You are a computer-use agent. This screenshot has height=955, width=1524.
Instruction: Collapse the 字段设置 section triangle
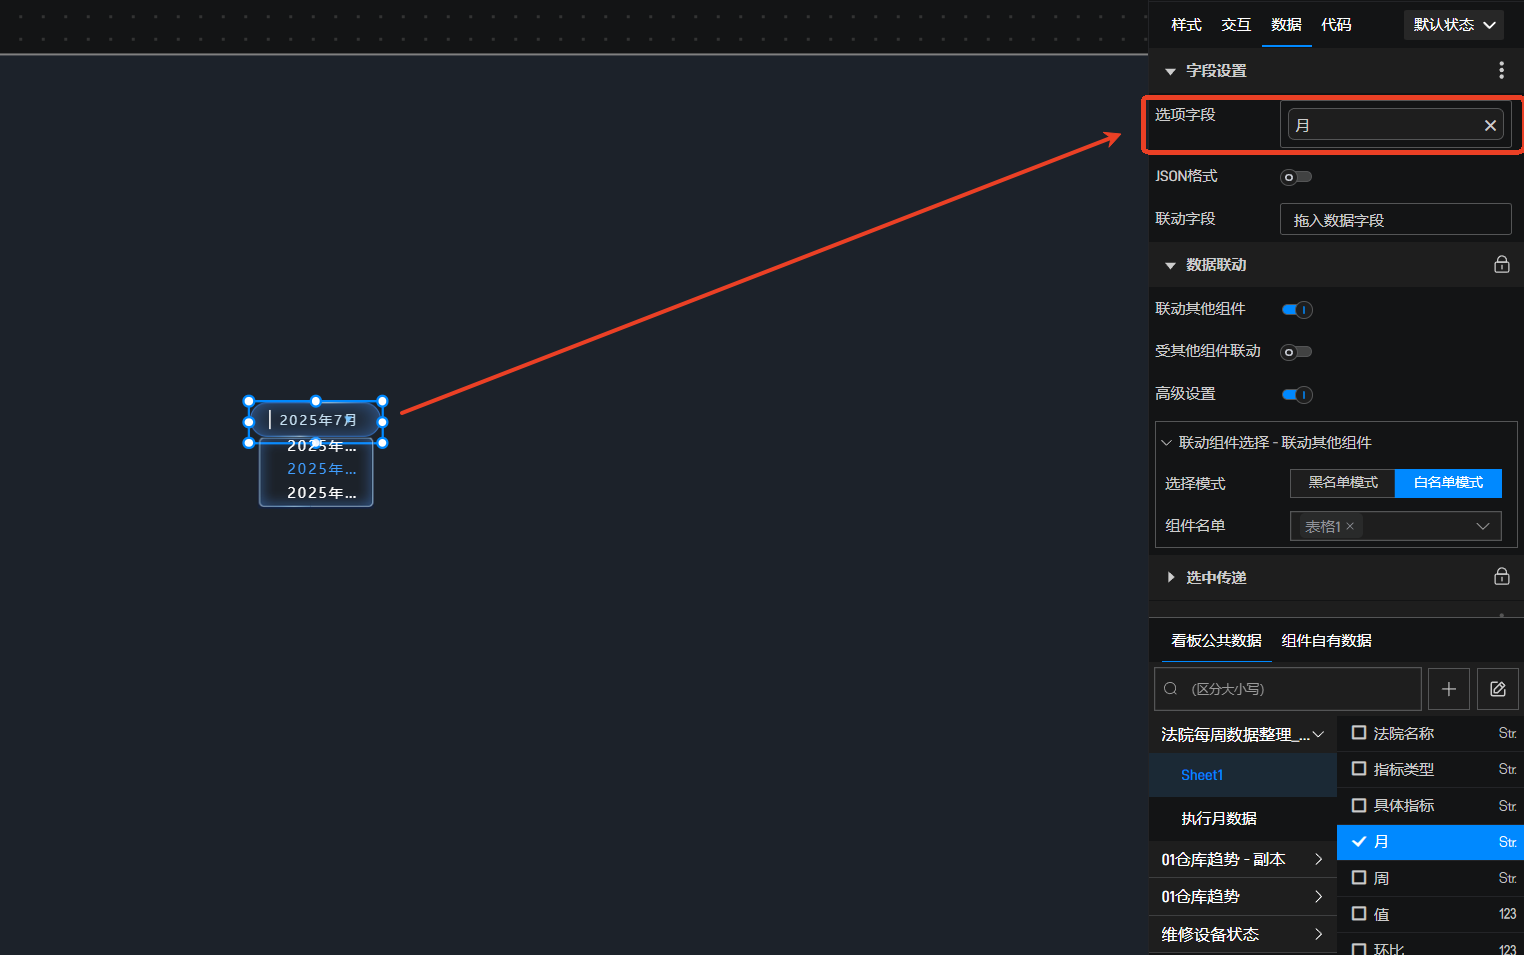click(1170, 71)
